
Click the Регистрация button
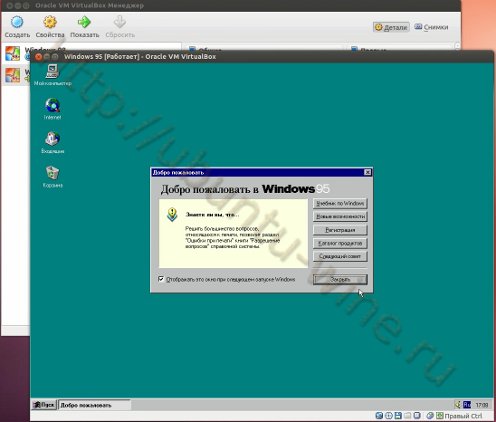coord(340,230)
